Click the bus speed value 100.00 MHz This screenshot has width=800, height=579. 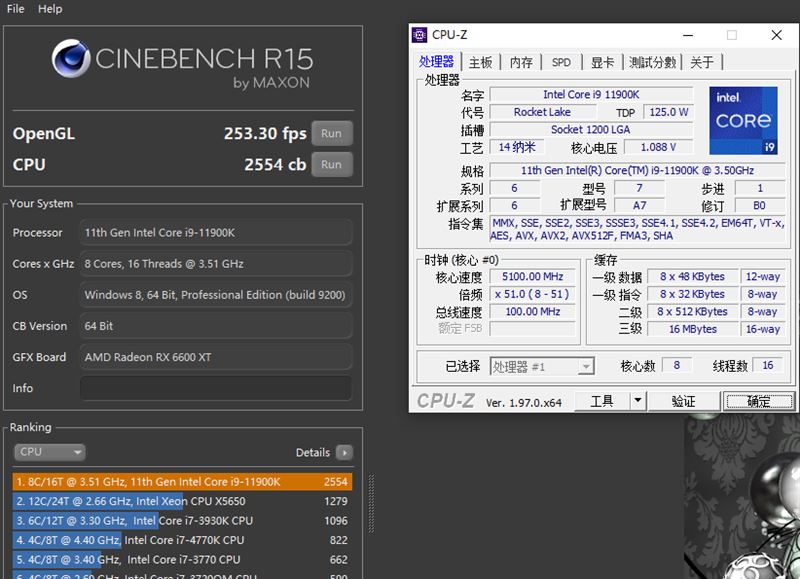tap(532, 311)
